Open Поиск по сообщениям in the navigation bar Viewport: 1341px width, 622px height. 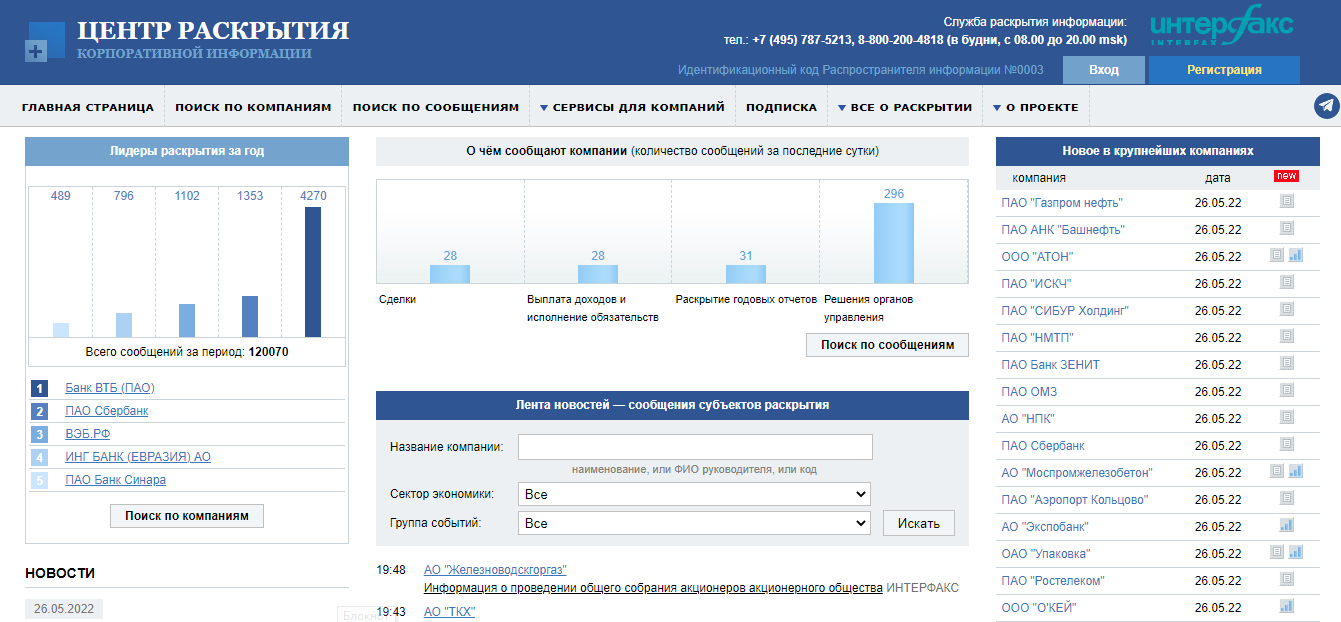(436, 107)
